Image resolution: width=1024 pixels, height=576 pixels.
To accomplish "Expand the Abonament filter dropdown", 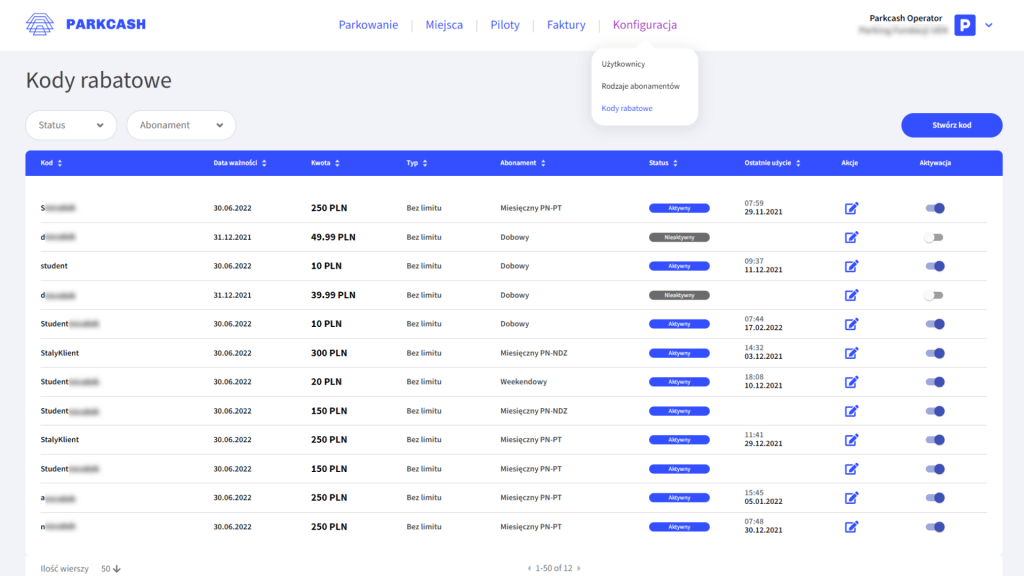I will click(x=180, y=125).
